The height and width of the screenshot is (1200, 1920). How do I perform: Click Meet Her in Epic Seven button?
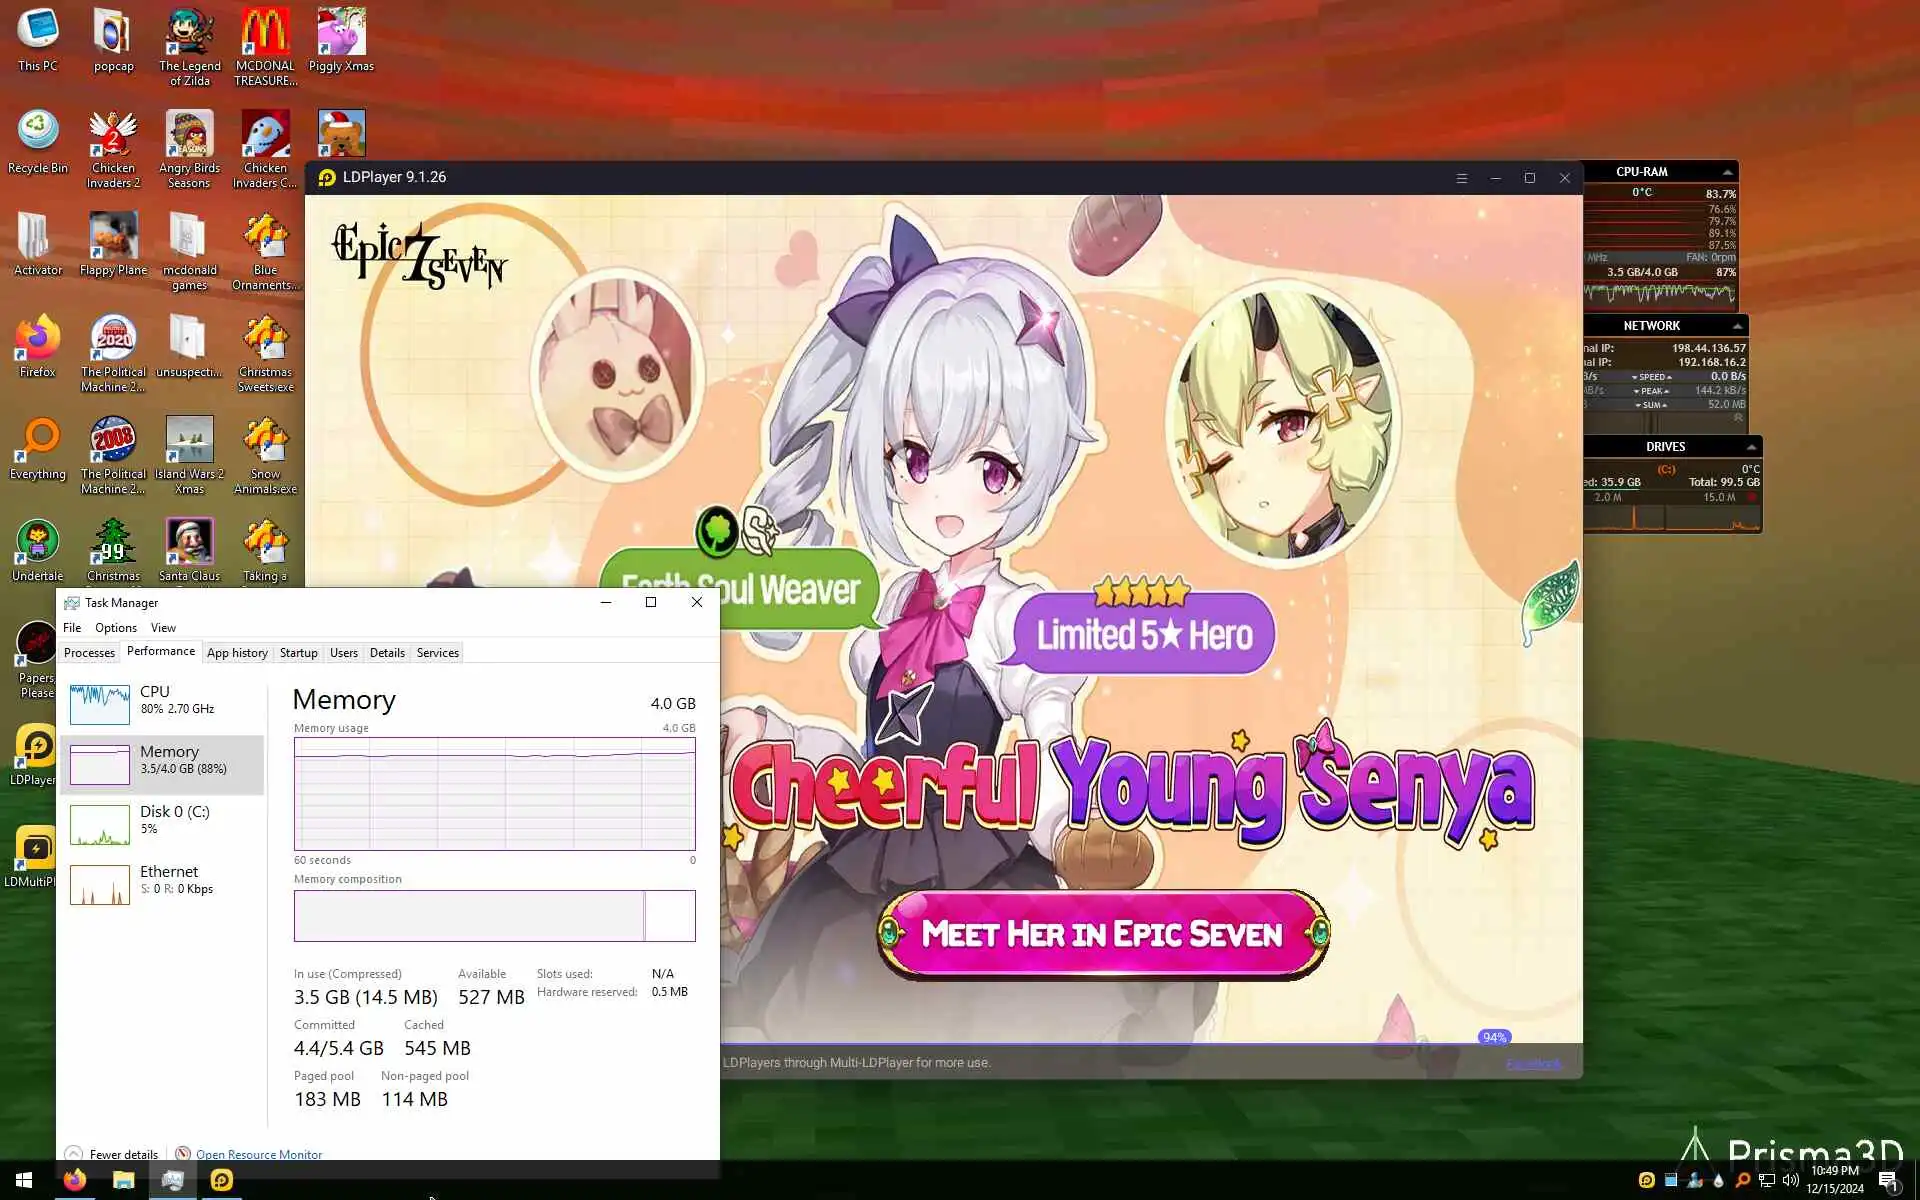tap(1103, 934)
